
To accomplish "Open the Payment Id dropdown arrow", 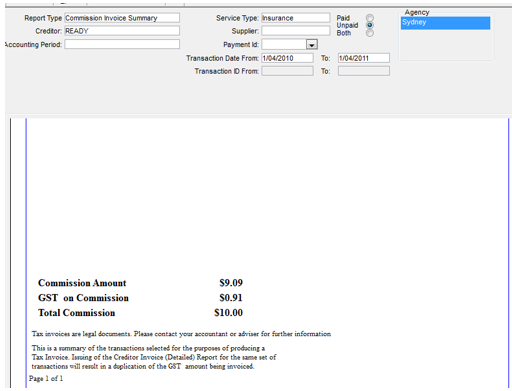I will (312, 44).
